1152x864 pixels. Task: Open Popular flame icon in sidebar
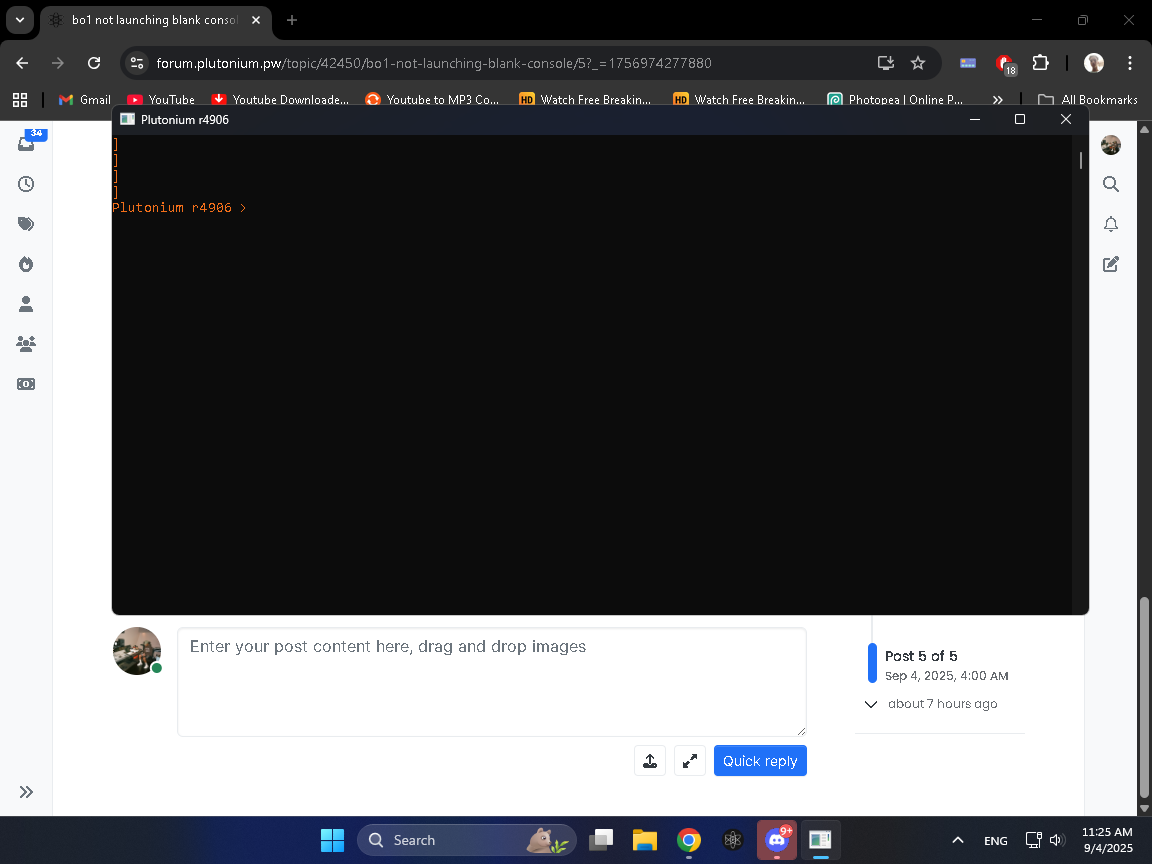click(x=26, y=264)
